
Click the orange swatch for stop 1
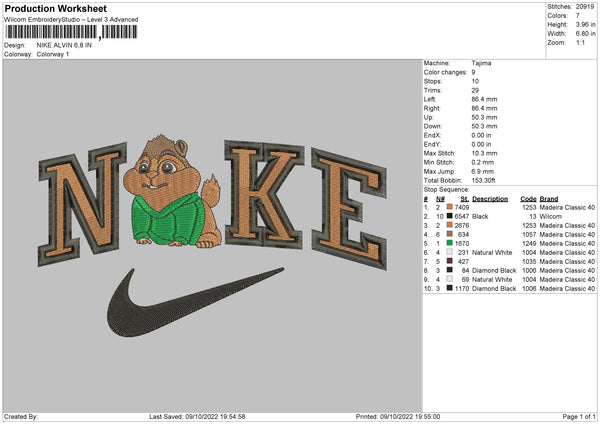pos(450,207)
